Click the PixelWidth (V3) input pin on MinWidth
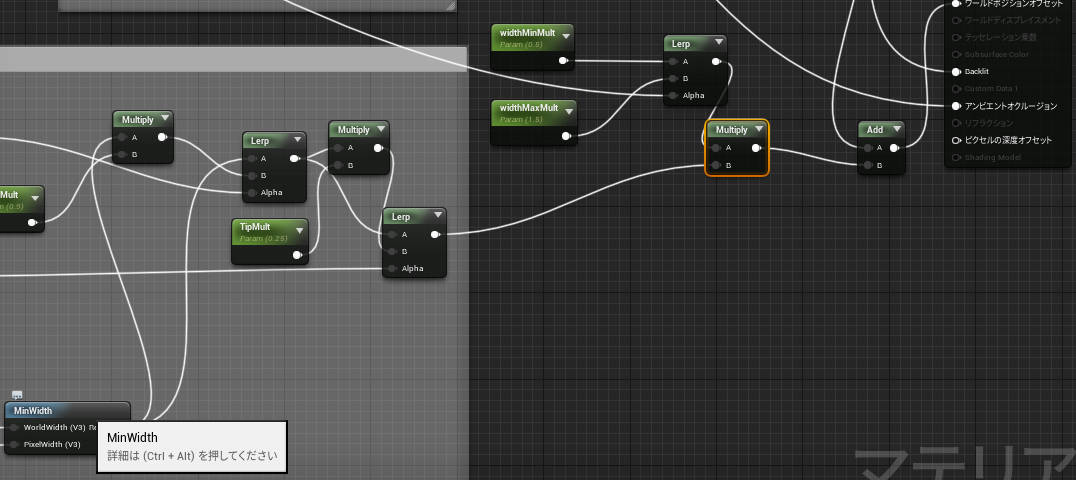The width and height of the screenshot is (1076, 480). click(14, 444)
